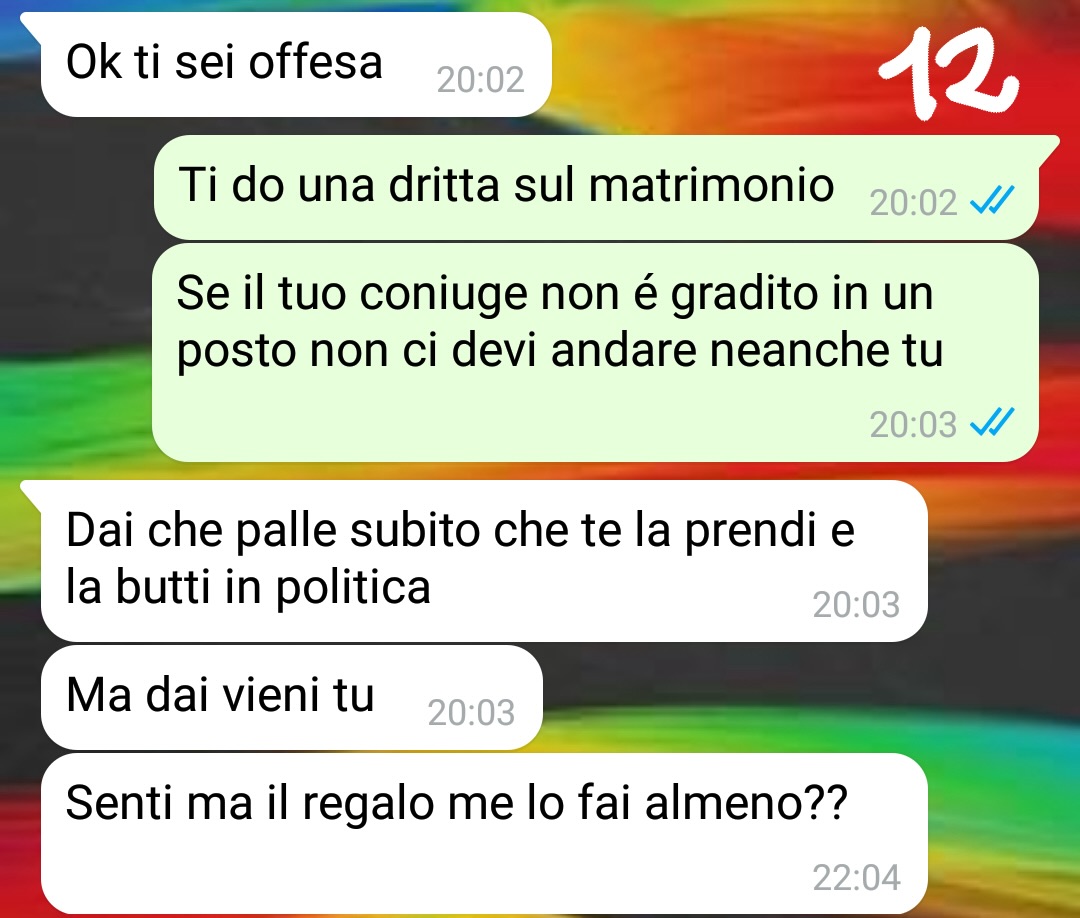Click the tail of the green matrimonio bubble
1080x918 pixels.
click(x=1048, y=149)
